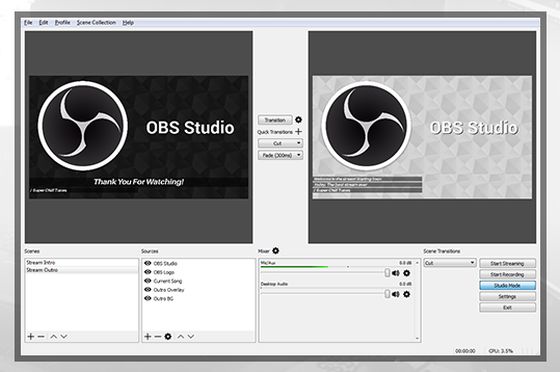Open source properties gear icon

point(168,336)
